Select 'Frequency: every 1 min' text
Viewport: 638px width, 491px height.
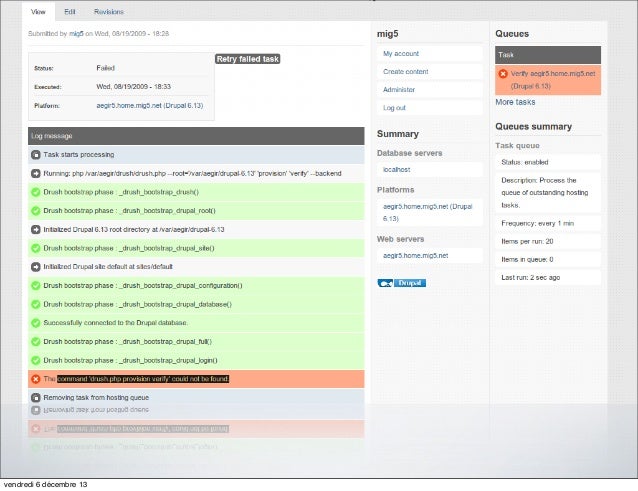pos(537,223)
